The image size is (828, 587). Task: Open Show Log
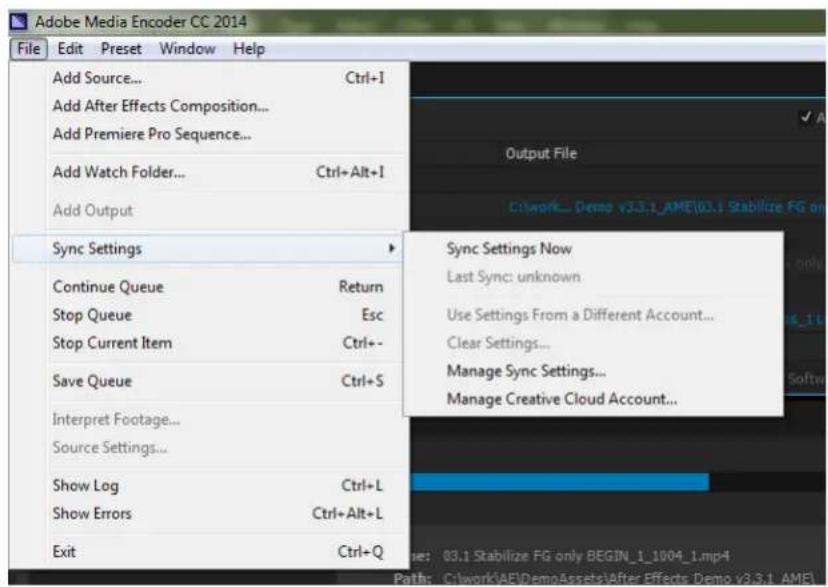[210, 486]
